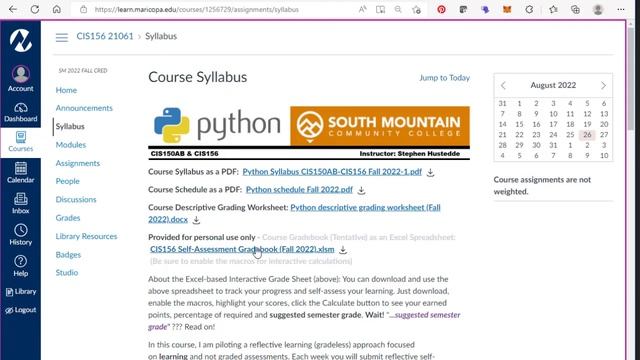Image resolution: width=640 pixels, height=360 pixels.
Task: Open Studio in course menu
Action: point(67,272)
